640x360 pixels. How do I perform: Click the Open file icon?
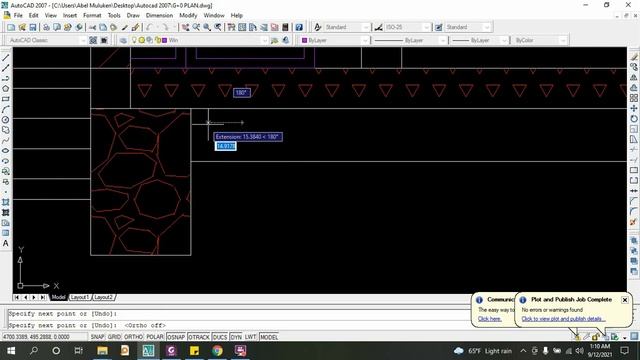pyautogui.click(x=22, y=27)
